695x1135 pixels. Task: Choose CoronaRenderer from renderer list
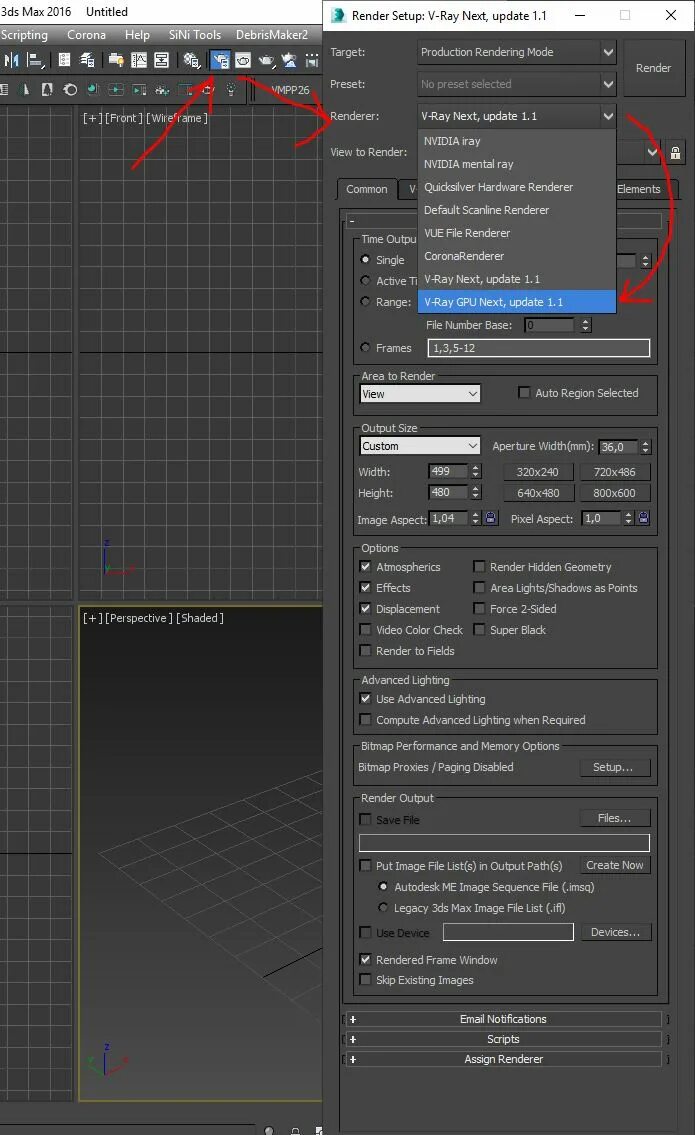tap(517, 256)
